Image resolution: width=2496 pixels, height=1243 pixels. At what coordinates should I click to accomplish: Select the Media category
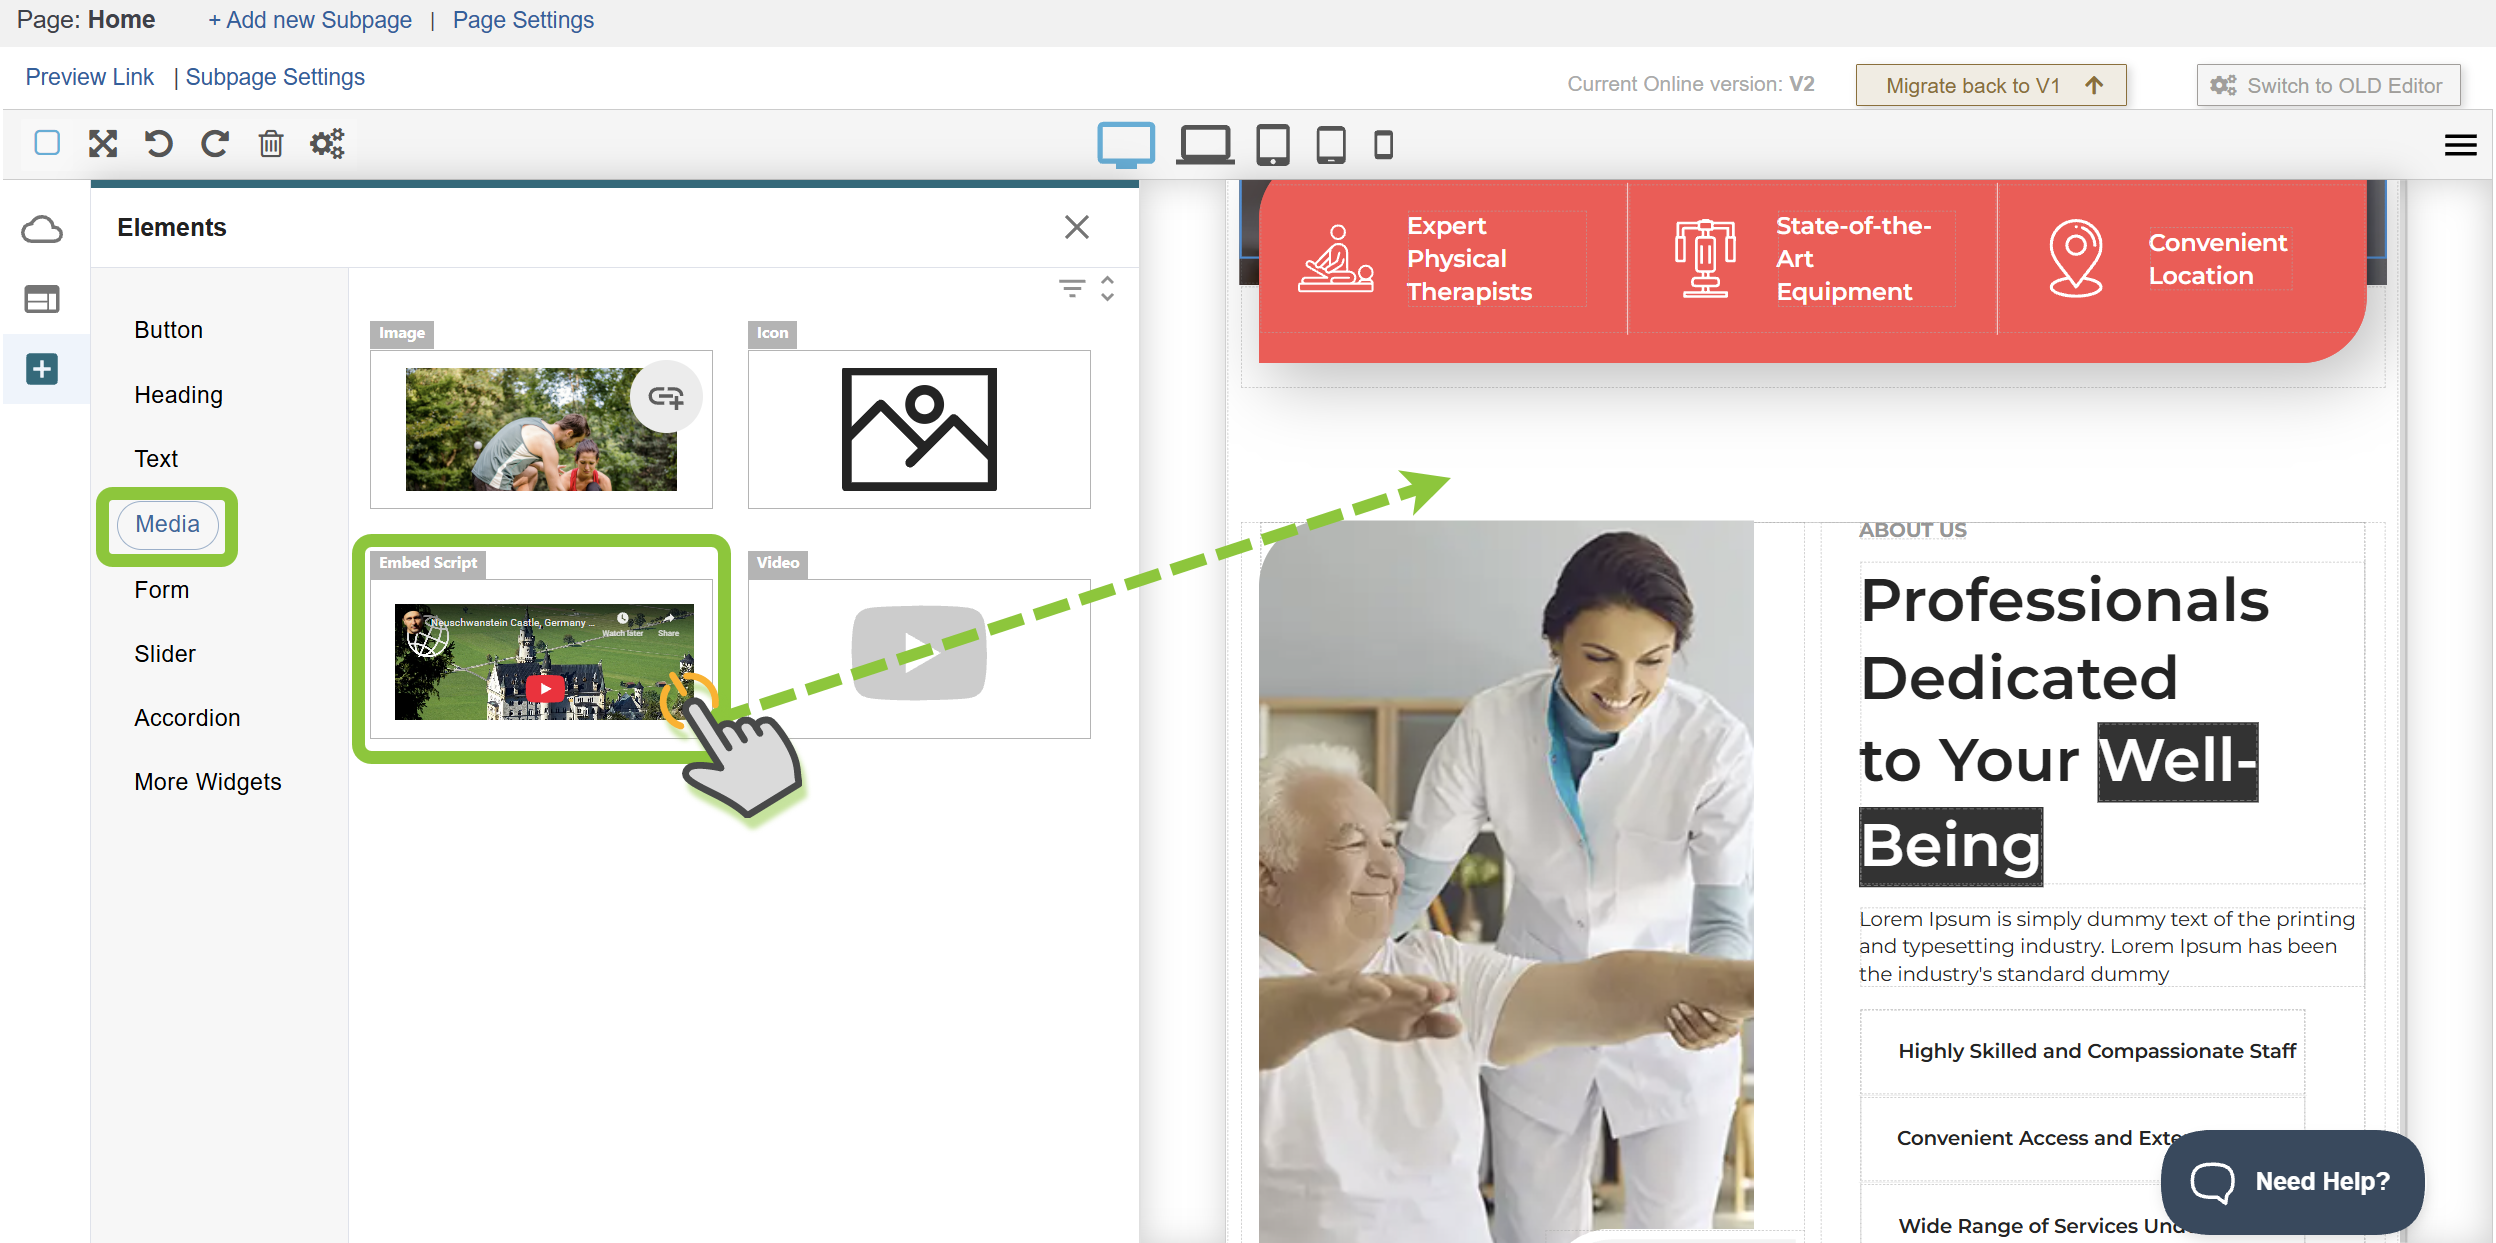point(167,524)
